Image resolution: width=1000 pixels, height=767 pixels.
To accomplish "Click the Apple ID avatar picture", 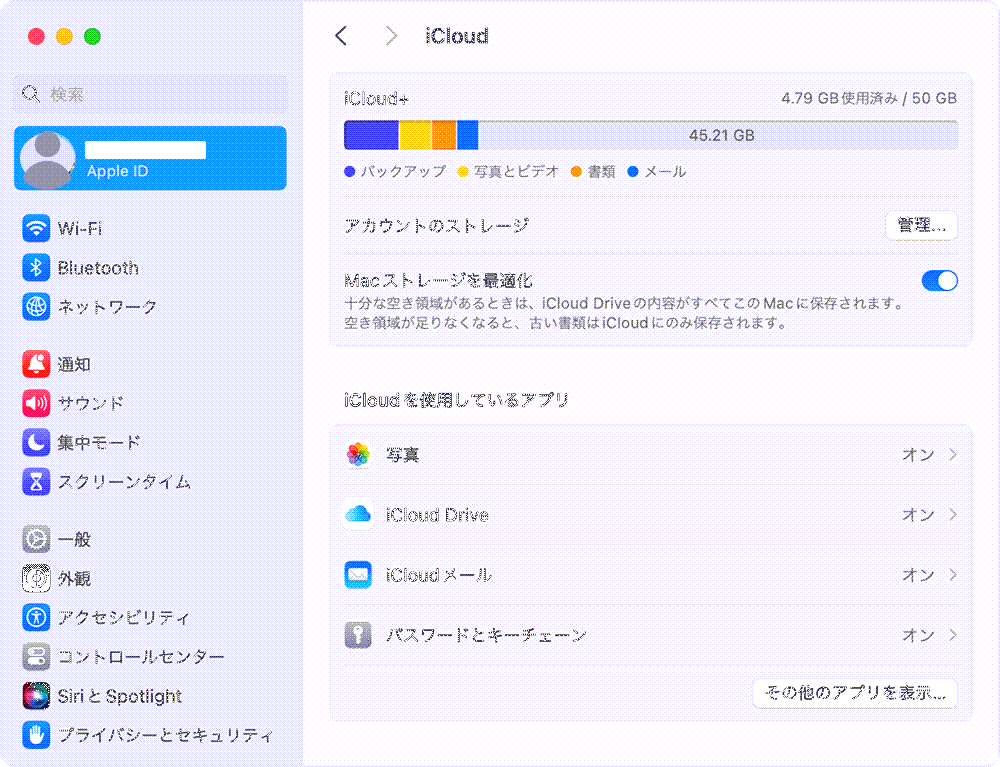I will [x=48, y=159].
